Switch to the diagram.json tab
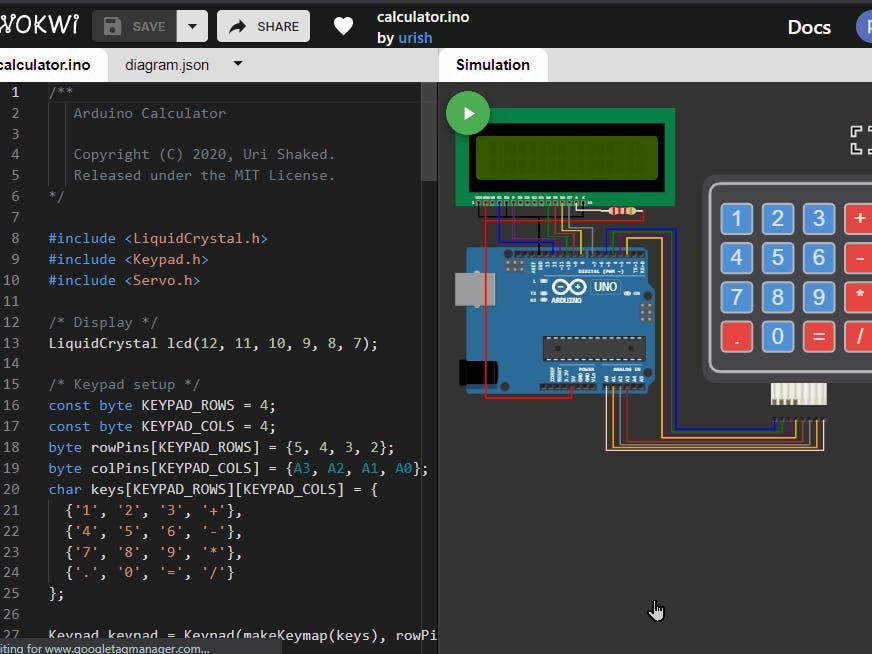 [x=167, y=65]
